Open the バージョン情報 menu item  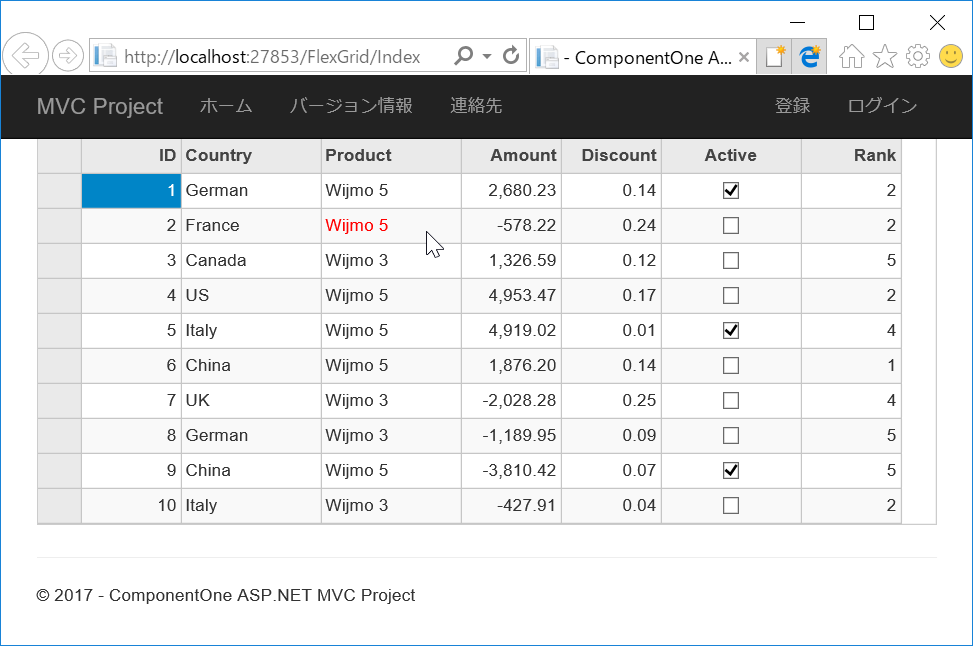coord(351,105)
